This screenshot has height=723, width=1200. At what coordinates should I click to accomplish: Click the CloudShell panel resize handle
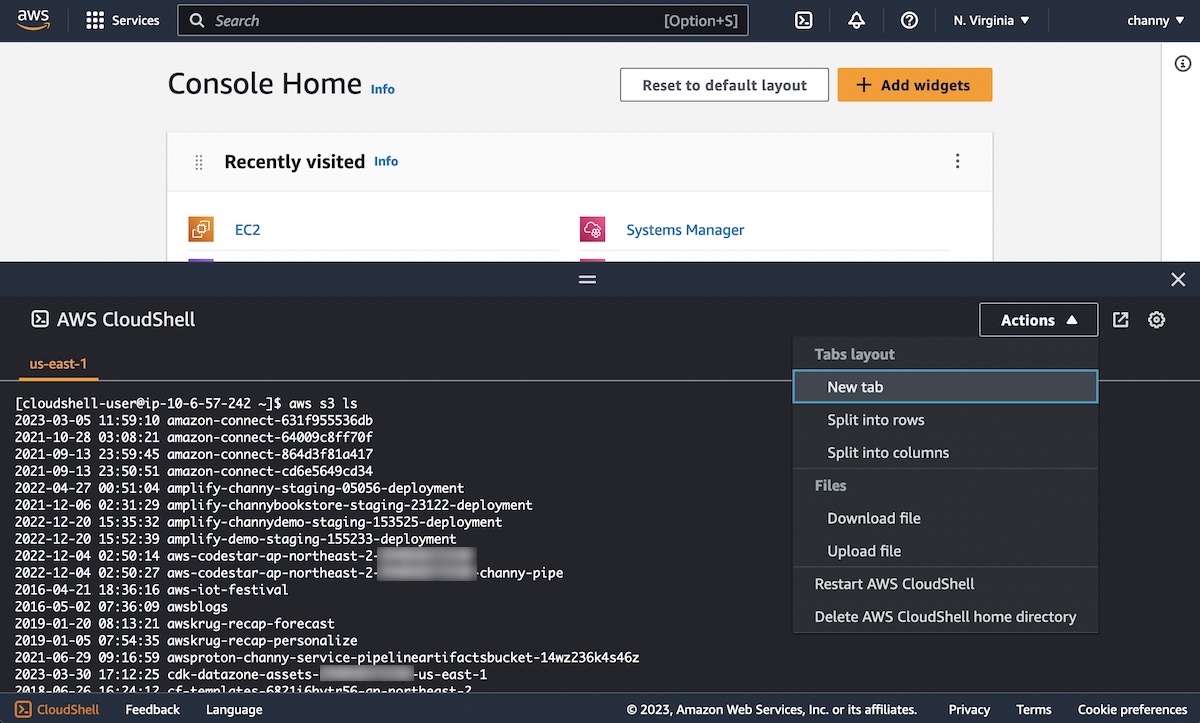tap(588, 279)
